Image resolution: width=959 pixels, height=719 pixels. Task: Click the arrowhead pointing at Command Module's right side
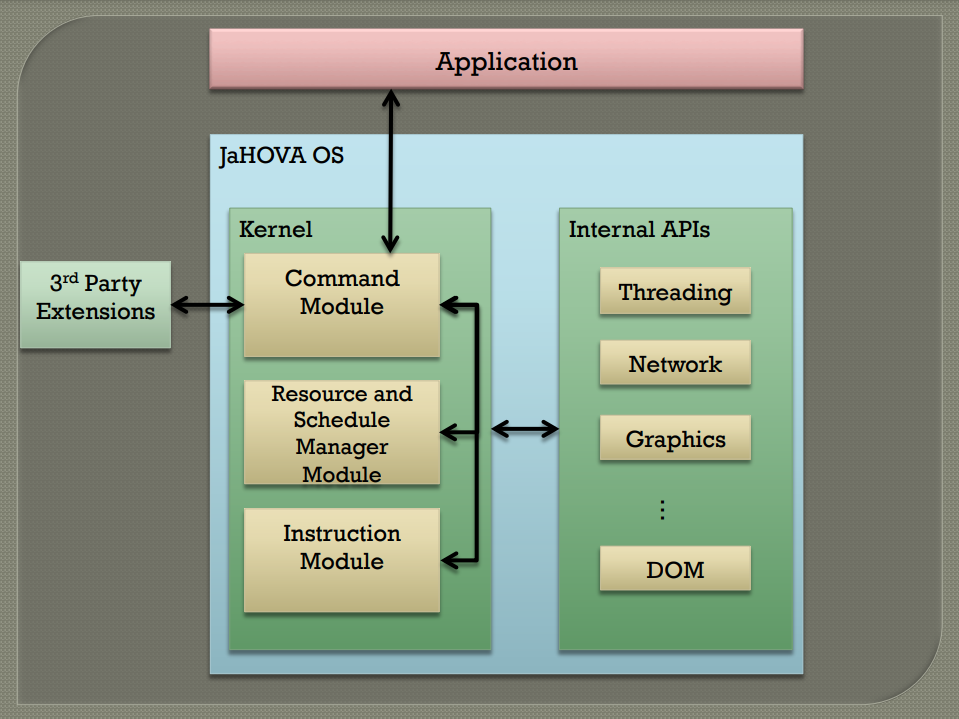coord(450,305)
